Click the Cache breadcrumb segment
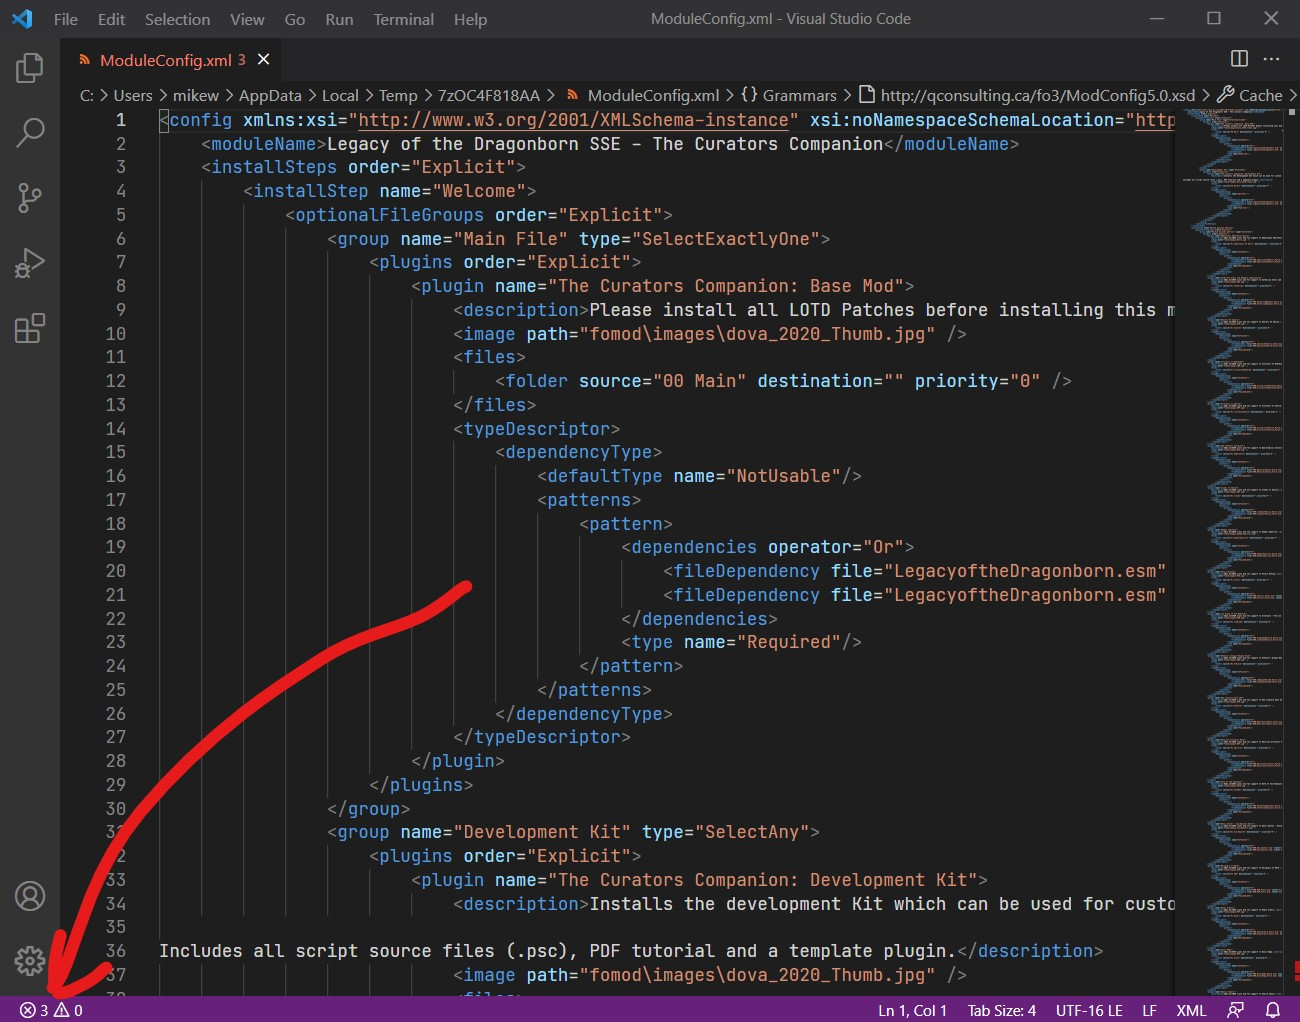1300x1022 pixels. (1250, 96)
